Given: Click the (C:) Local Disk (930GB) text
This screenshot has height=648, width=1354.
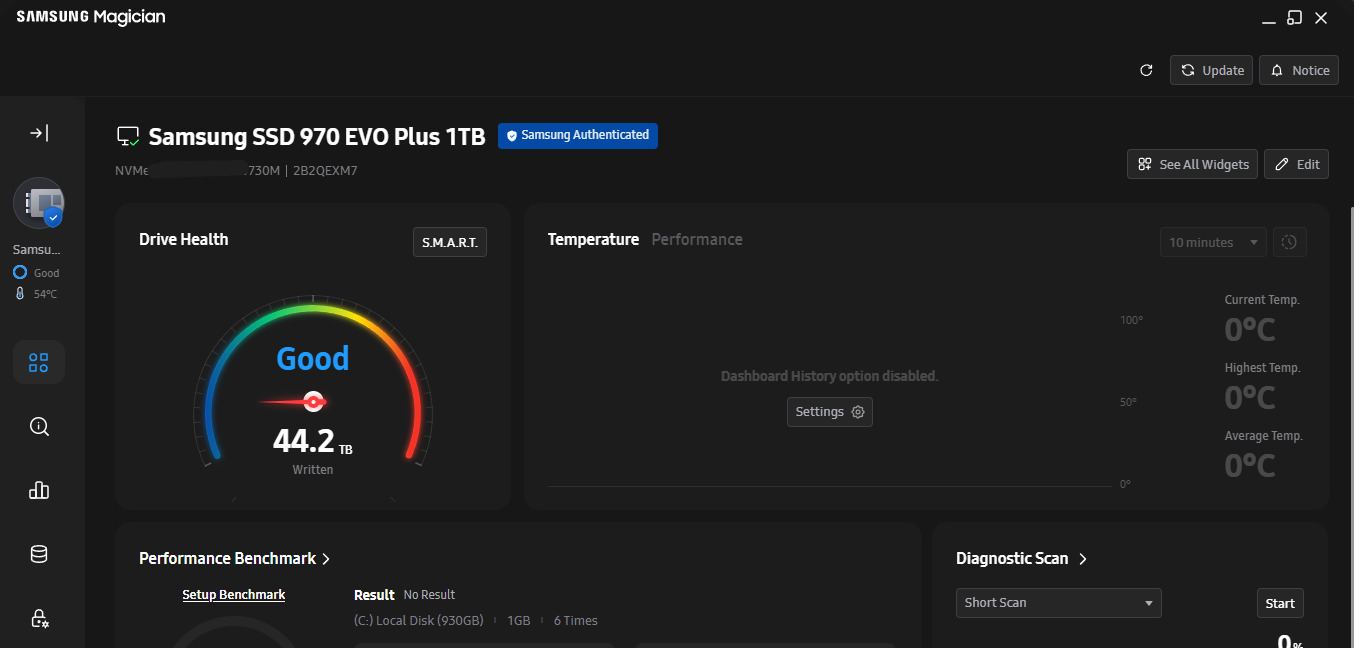Looking at the screenshot, I should tap(418, 621).
